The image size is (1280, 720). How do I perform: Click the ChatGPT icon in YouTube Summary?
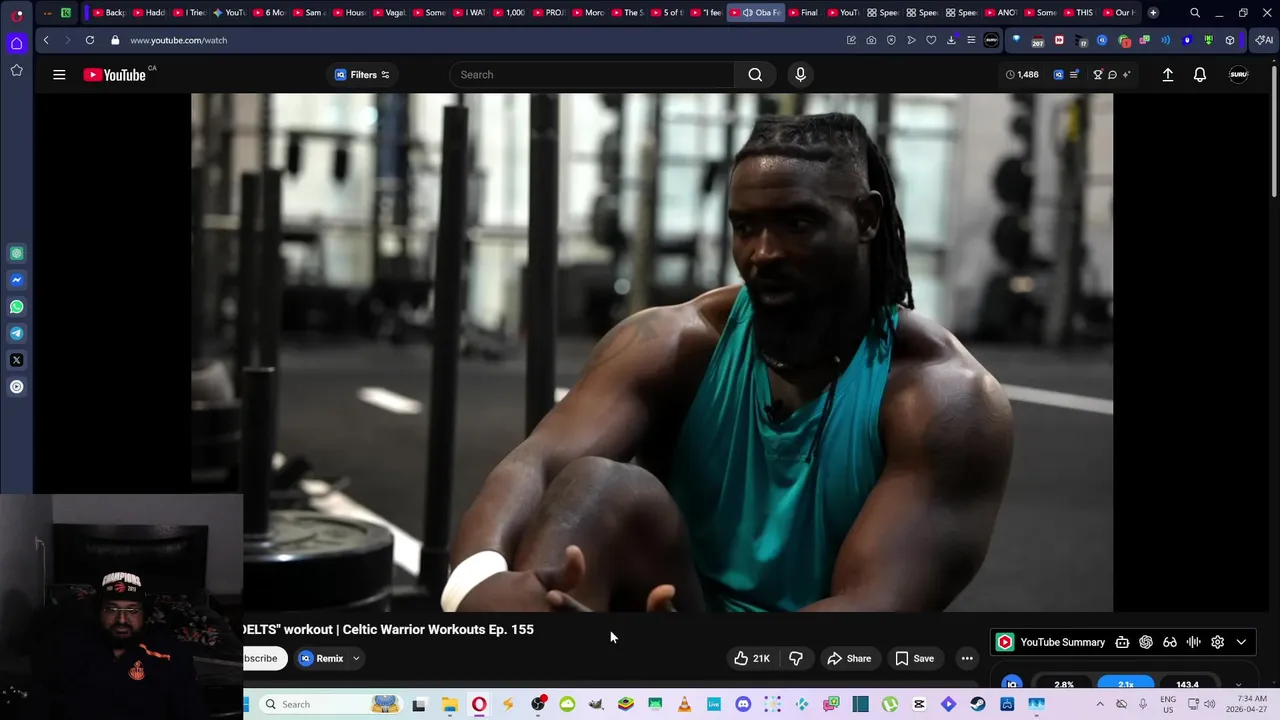tap(1146, 642)
